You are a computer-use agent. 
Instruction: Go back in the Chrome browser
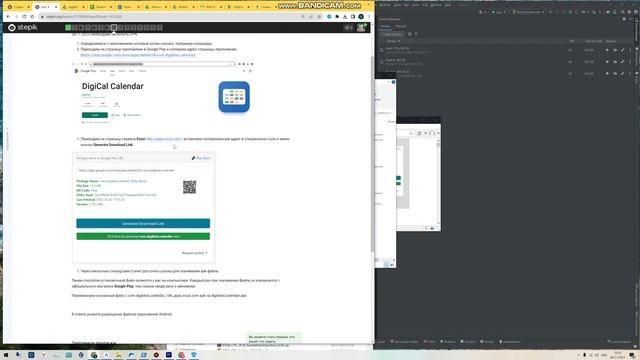8,17
